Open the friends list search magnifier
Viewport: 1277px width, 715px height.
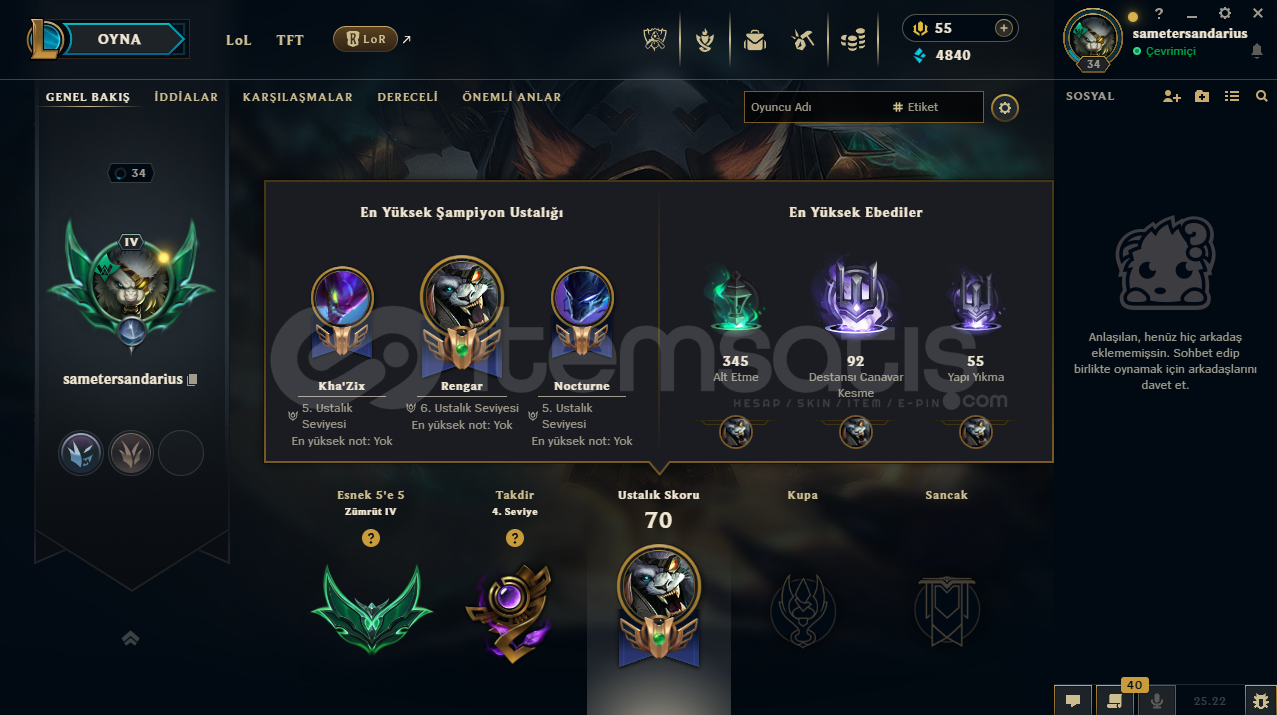[1261, 96]
